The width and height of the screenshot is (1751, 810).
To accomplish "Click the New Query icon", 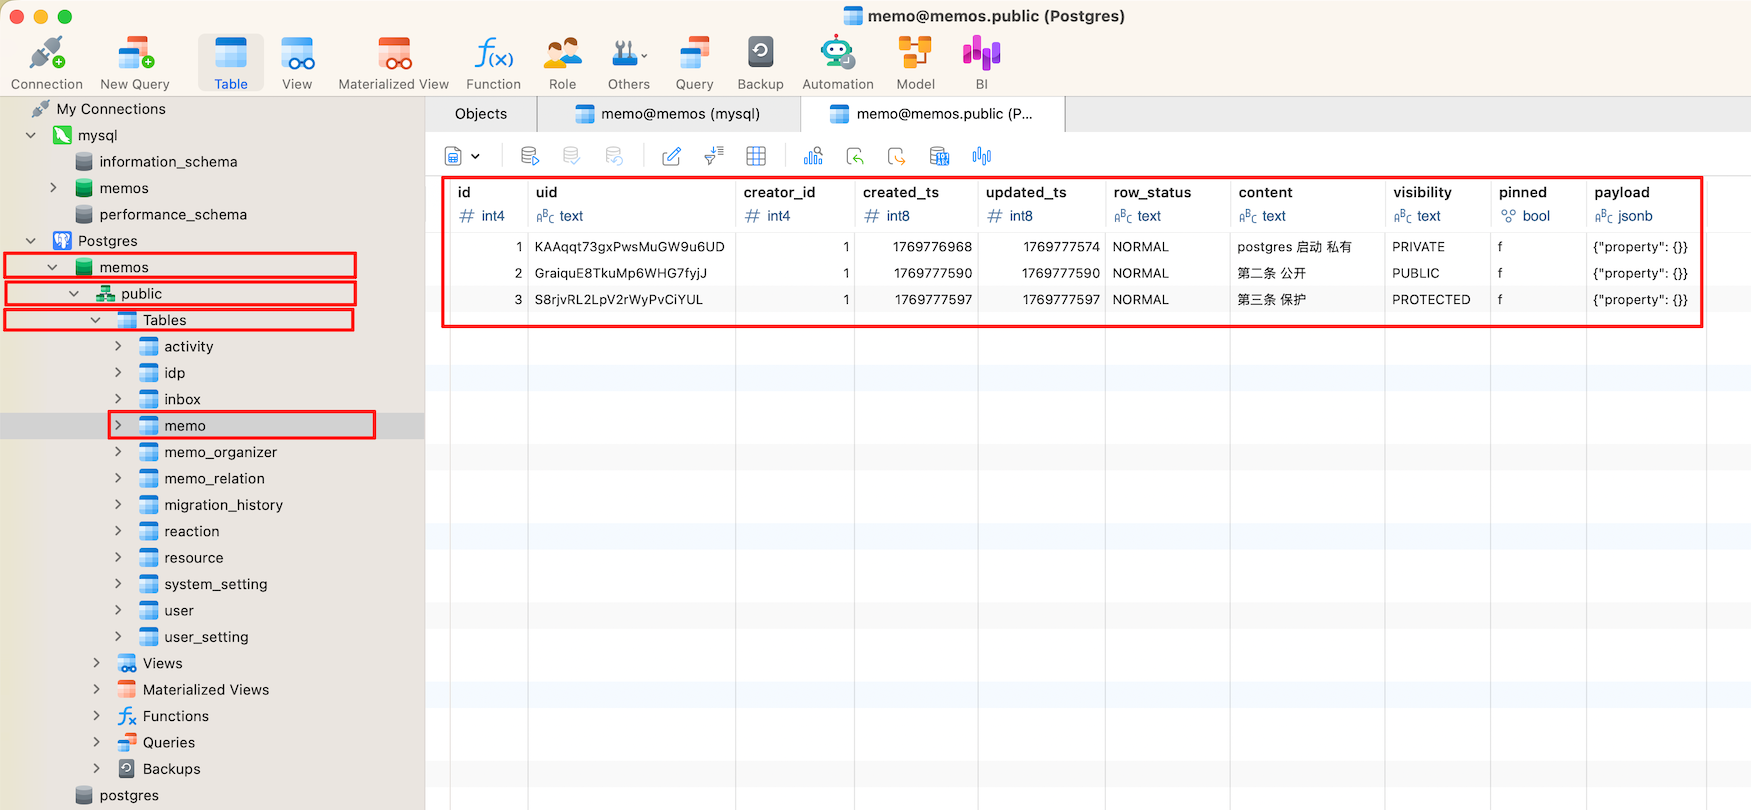I will (x=135, y=62).
